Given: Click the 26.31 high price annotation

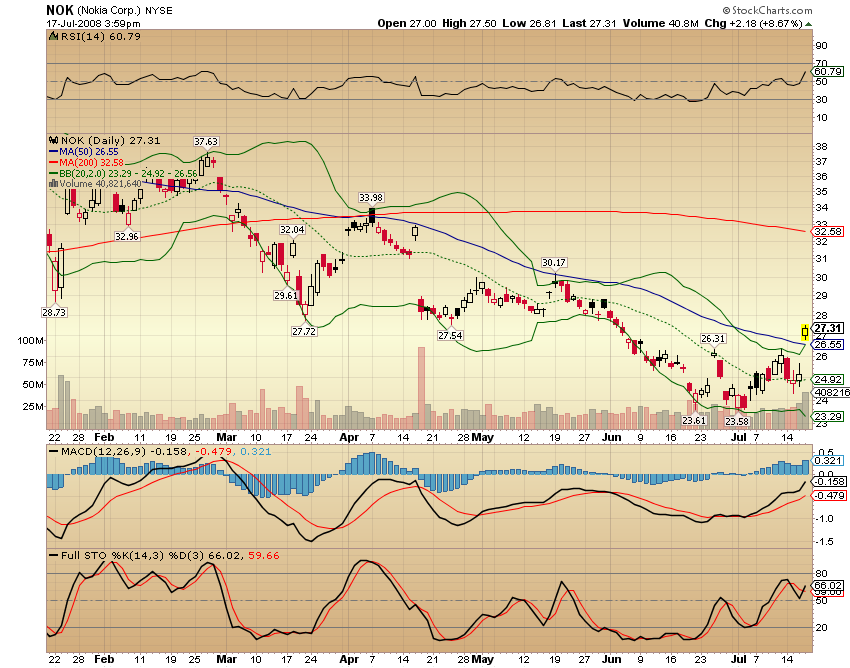Looking at the screenshot, I should click(713, 338).
